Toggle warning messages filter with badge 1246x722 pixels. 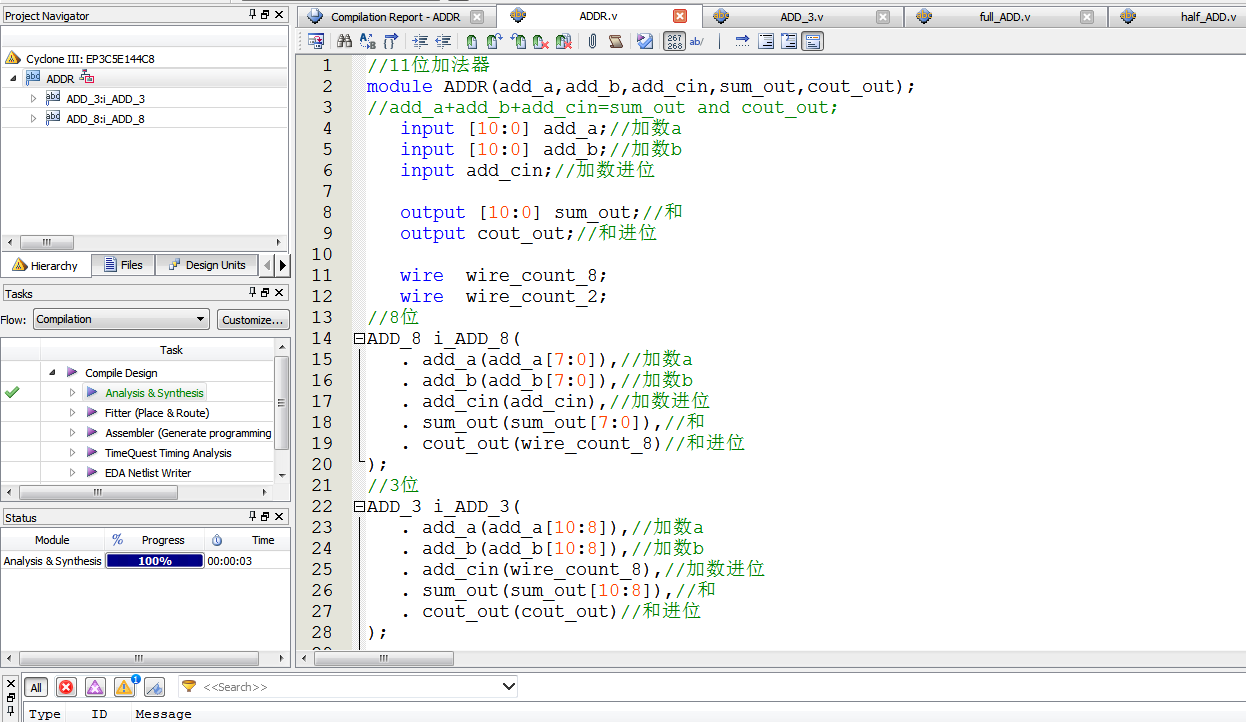coord(125,687)
